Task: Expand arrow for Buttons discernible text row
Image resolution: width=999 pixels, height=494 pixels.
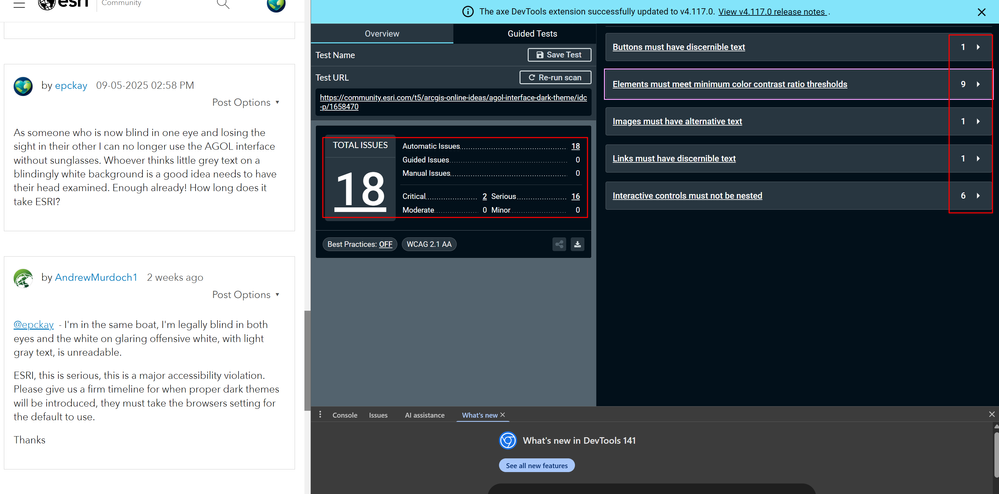Action: 978,47
